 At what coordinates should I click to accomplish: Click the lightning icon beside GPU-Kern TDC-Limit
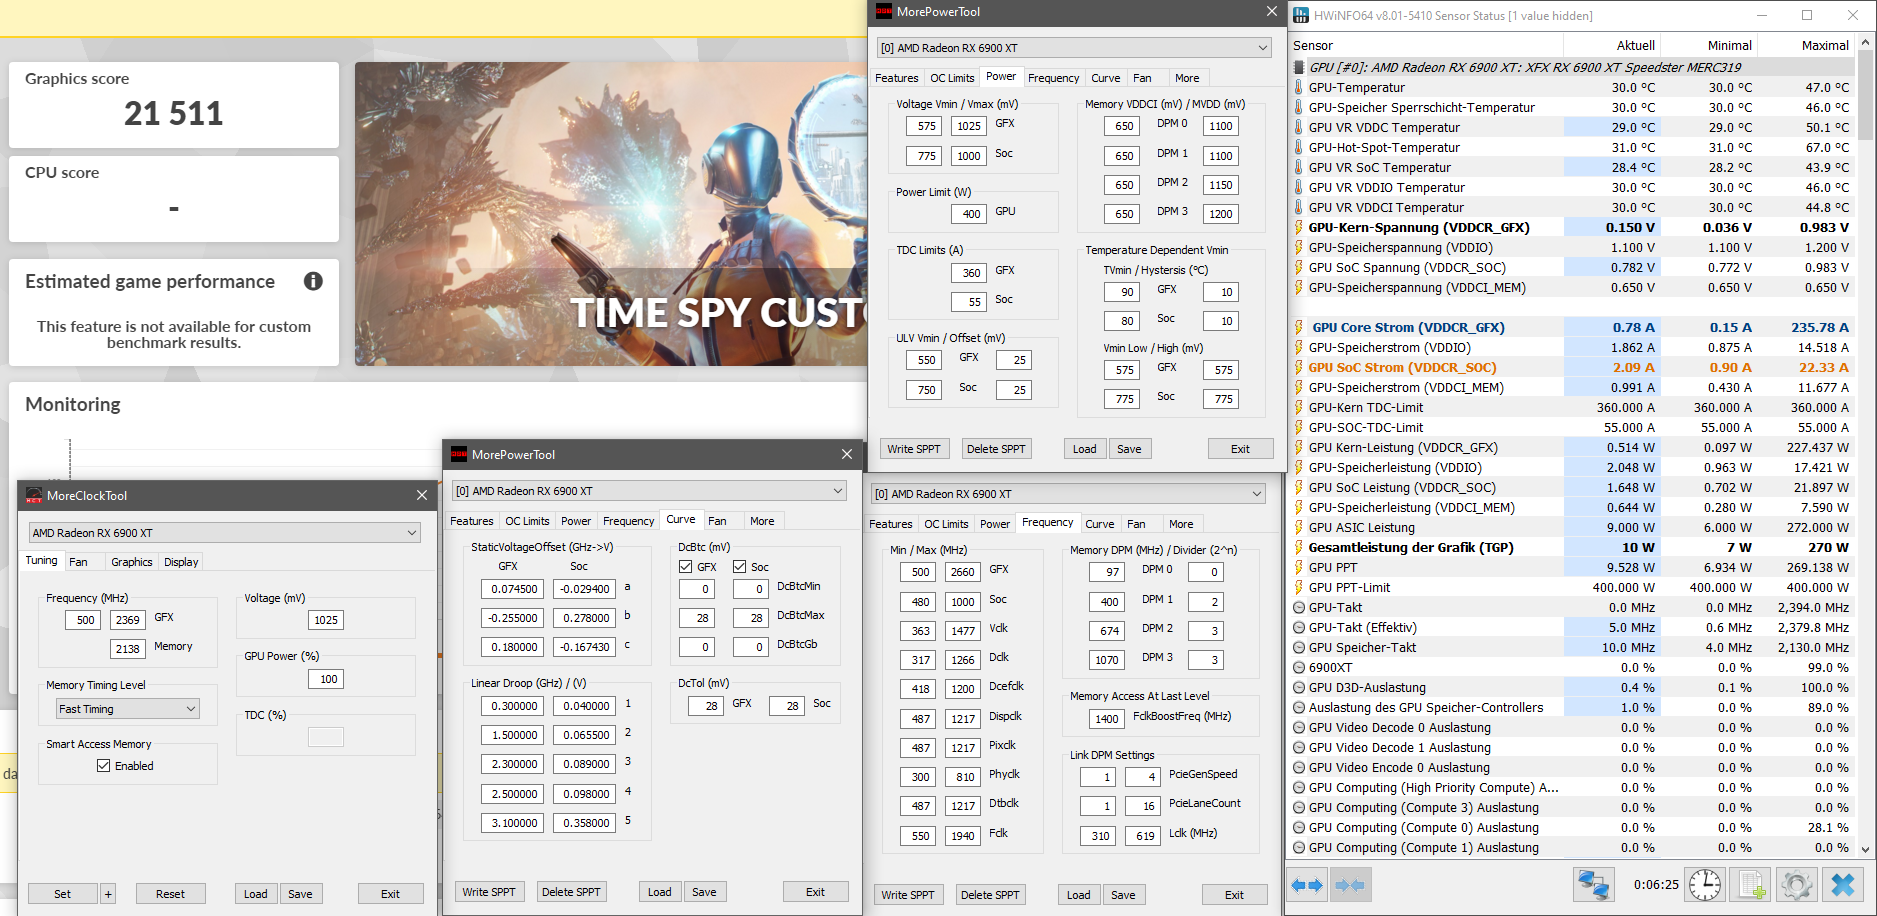(1299, 407)
